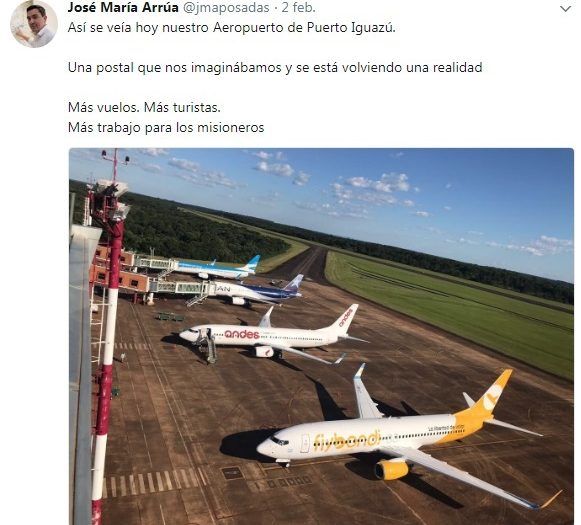Open José María Arrúa's profile picture
This screenshot has height=525, width=581.
(34, 24)
